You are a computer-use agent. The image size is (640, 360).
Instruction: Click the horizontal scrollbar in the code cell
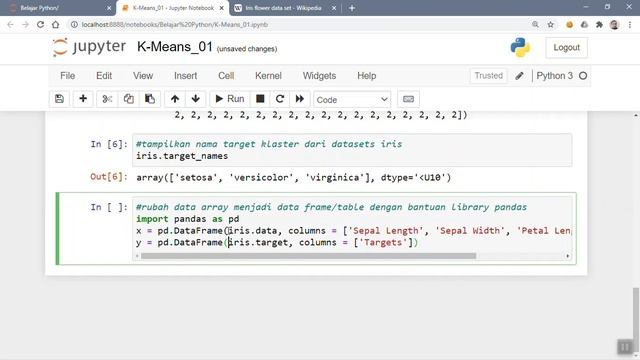pos(308,256)
